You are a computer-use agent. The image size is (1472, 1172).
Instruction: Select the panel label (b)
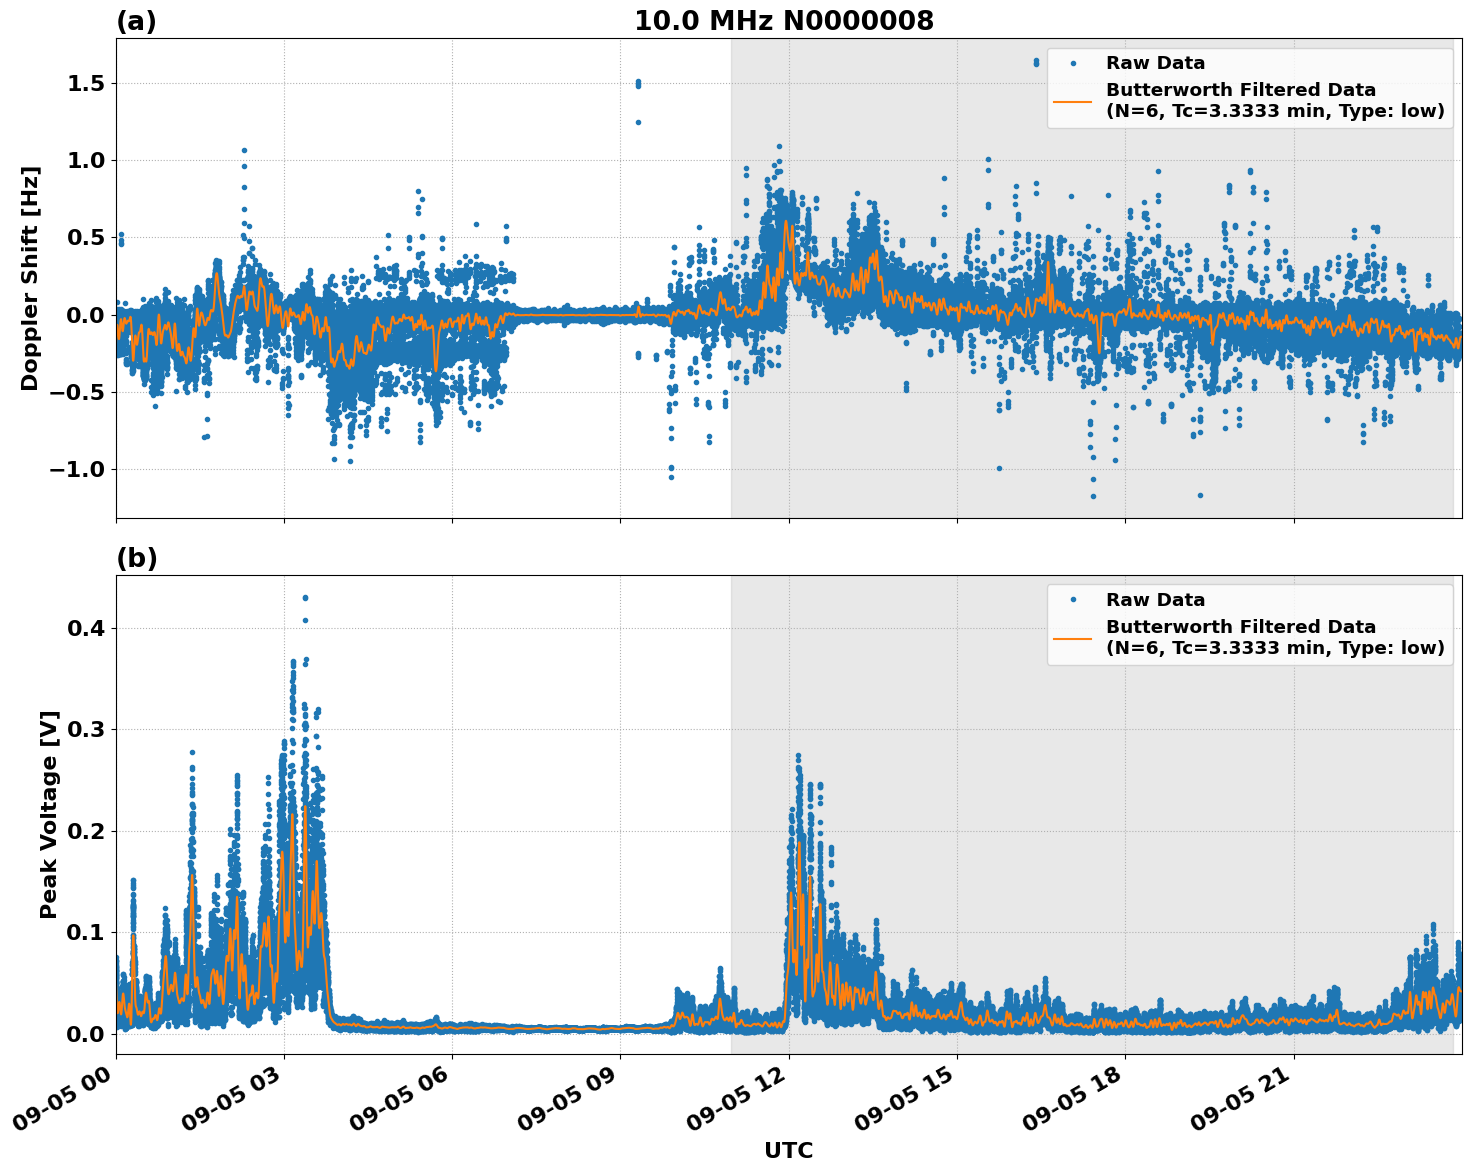[137, 557]
